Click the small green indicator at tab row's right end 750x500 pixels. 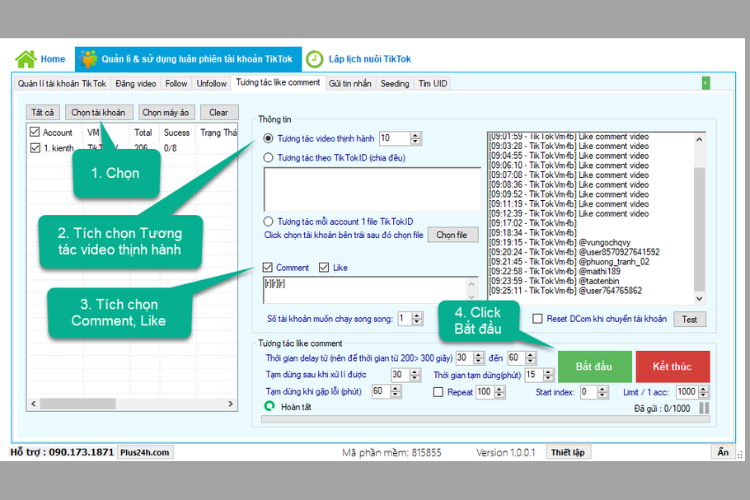coord(706,83)
